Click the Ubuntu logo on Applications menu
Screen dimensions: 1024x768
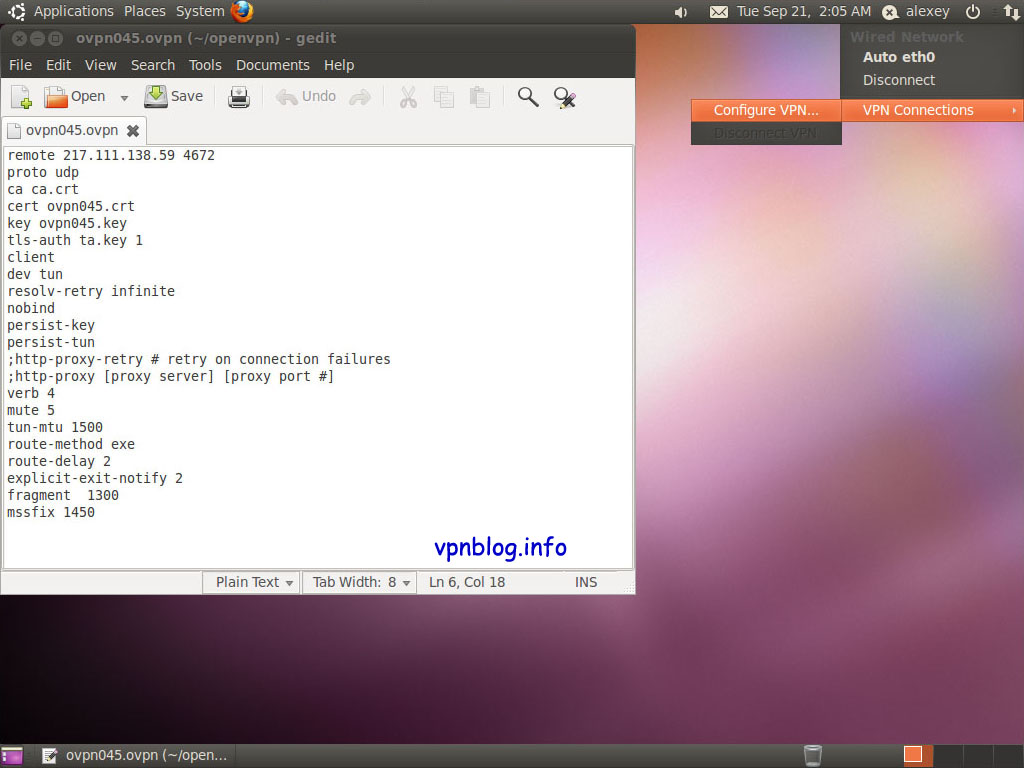16,11
